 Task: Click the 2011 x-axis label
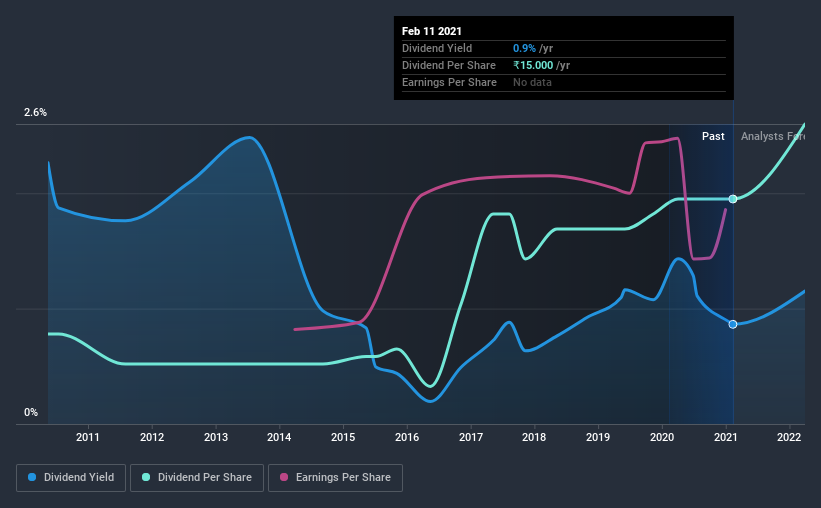click(87, 437)
